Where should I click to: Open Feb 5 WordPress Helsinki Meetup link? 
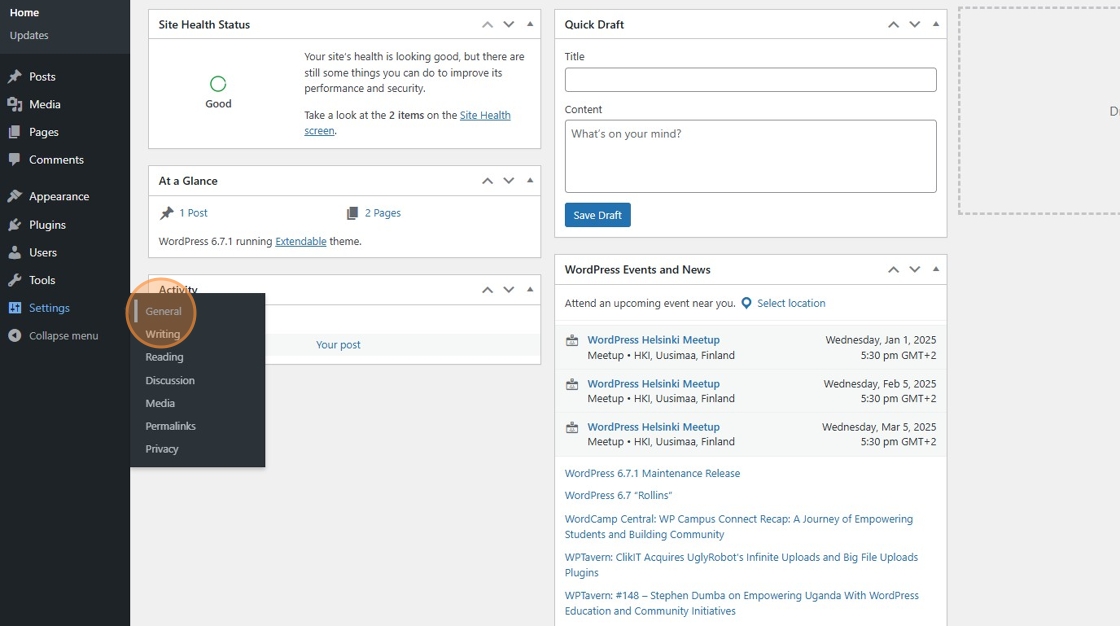coord(654,384)
